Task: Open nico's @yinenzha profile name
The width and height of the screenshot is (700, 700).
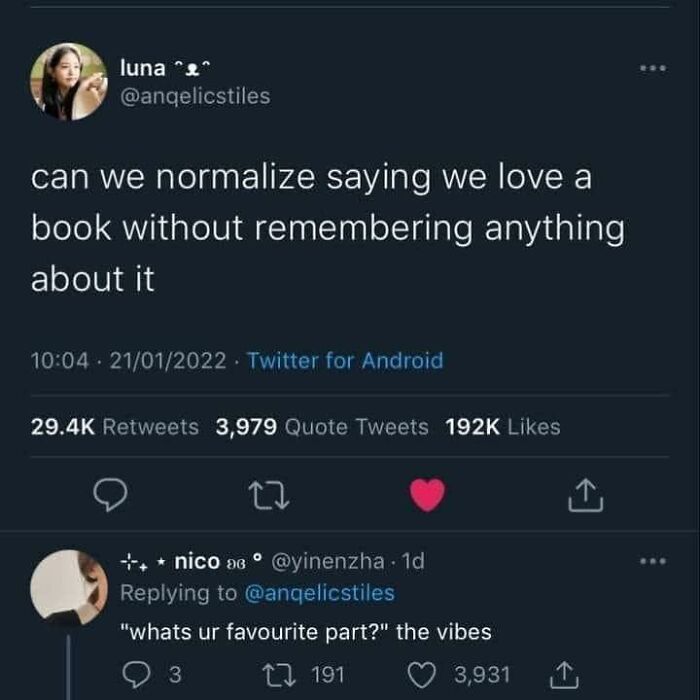Action: pos(328,561)
